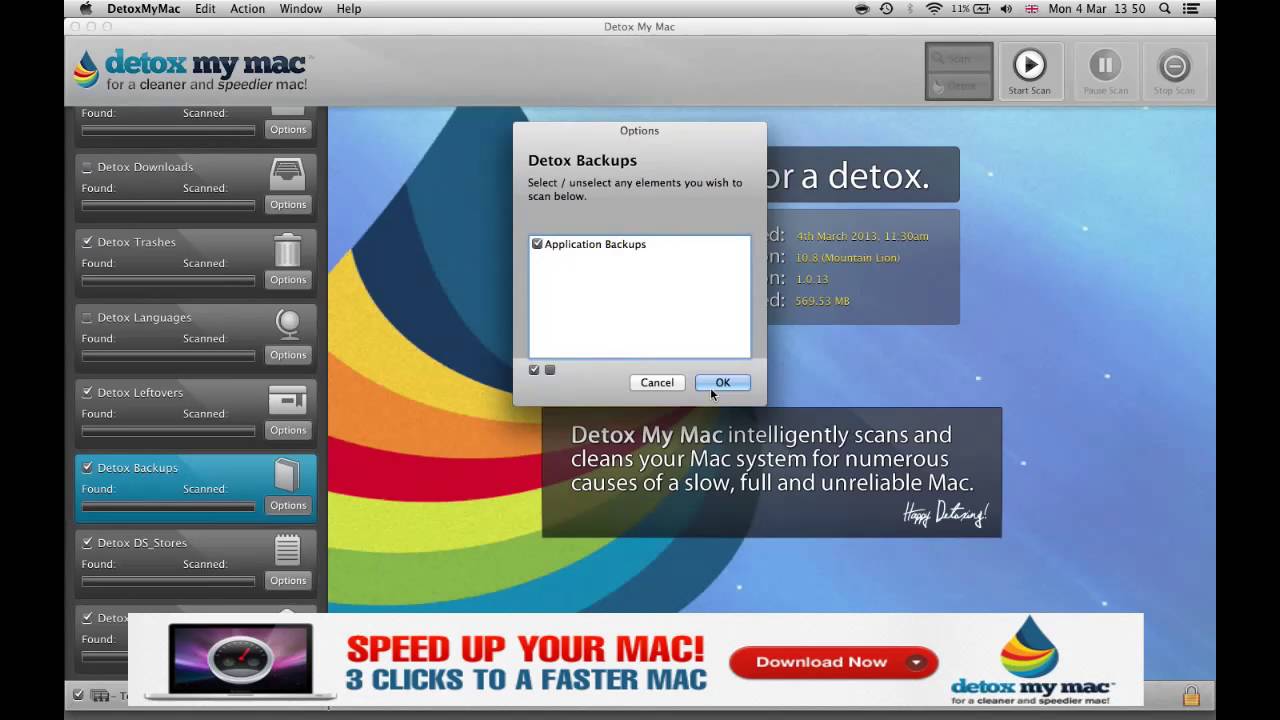Click the Bluetooth icon in menu bar
This screenshot has height=720, width=1280.
tap(911, 9)
